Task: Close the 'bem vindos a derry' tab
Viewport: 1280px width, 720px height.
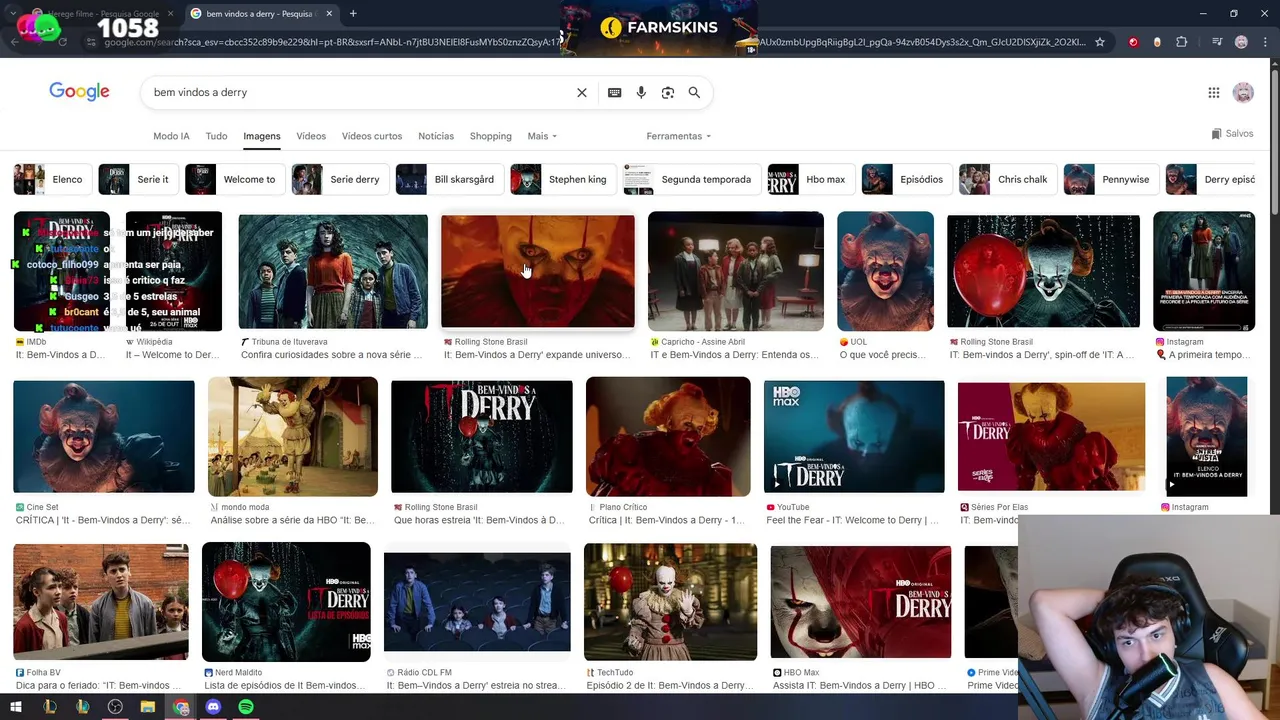Action: pyautogui.click(x=329, y=13)
